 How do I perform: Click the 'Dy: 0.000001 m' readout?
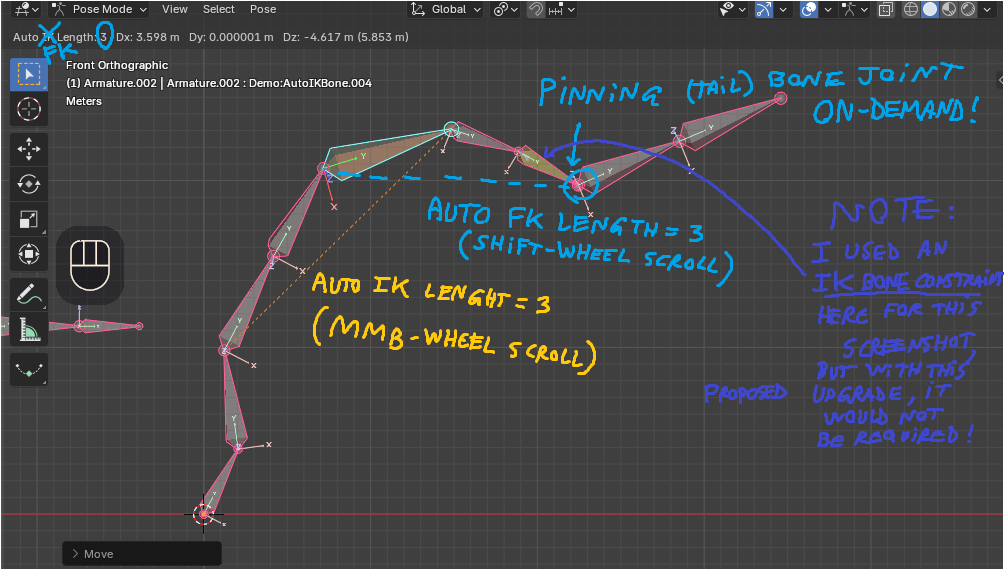tap(231, 37)
